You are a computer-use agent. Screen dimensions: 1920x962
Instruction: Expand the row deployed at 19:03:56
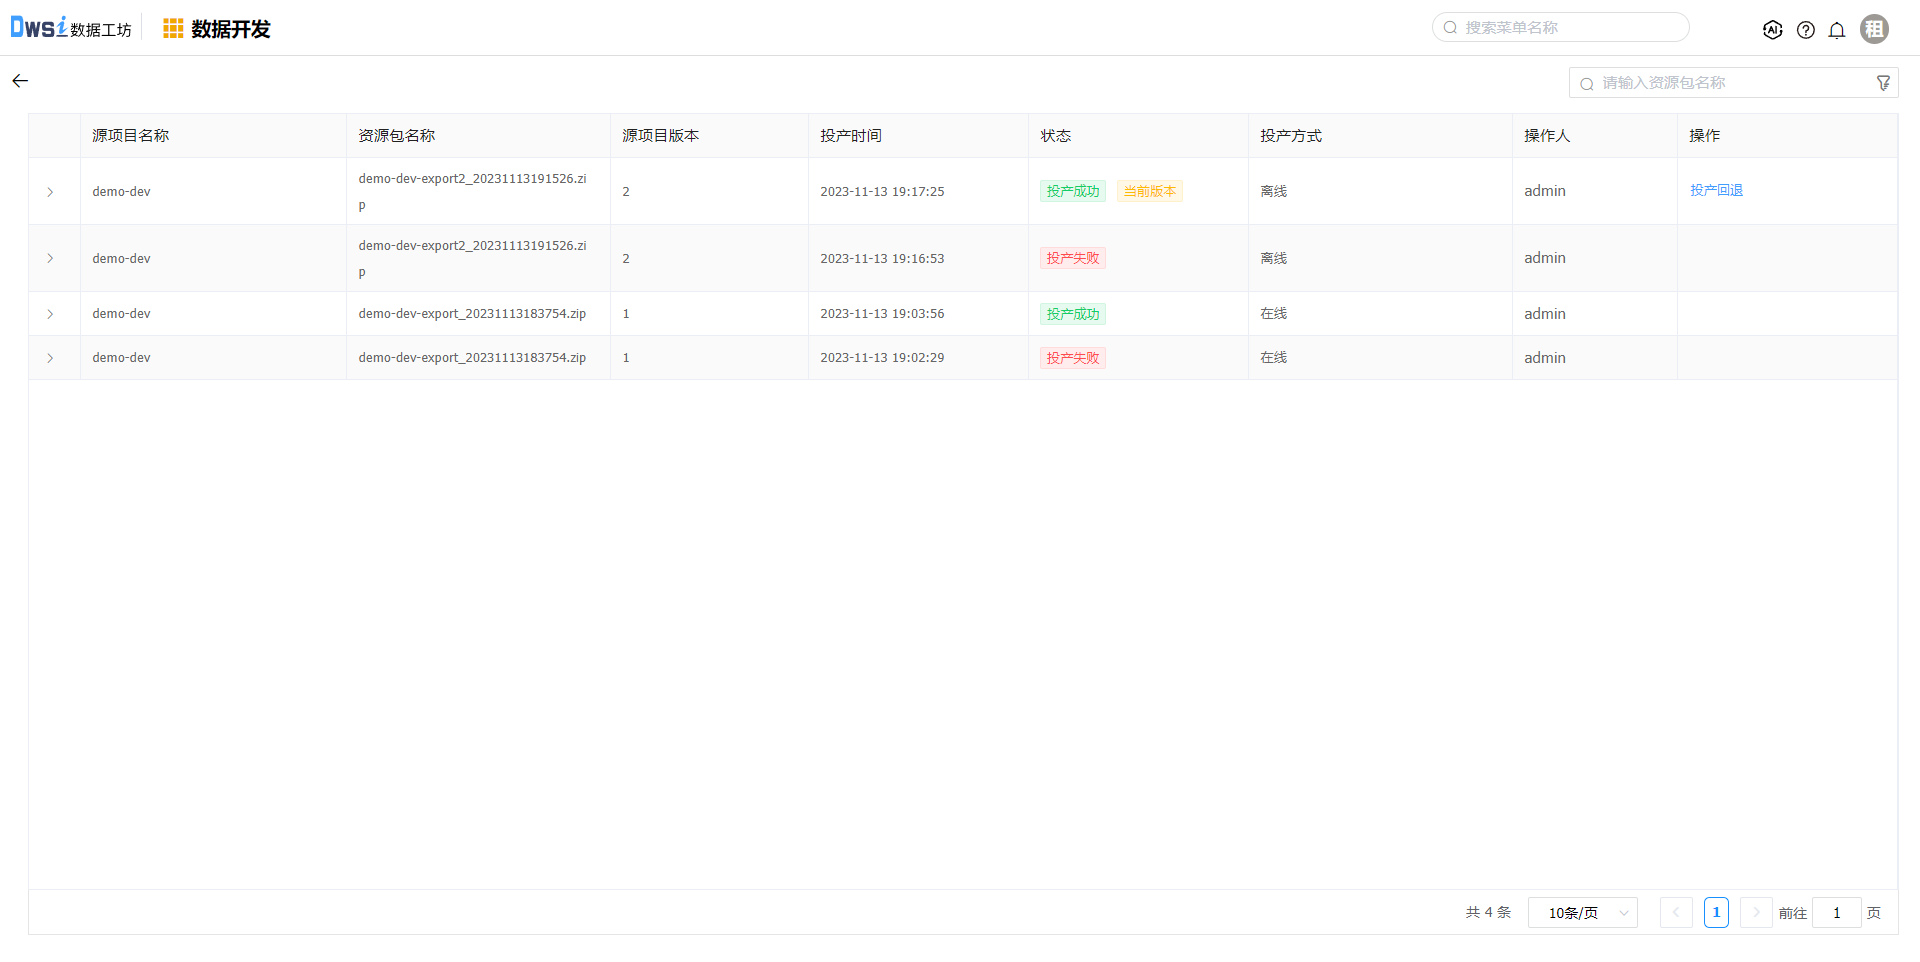click(x=50, y=314)
